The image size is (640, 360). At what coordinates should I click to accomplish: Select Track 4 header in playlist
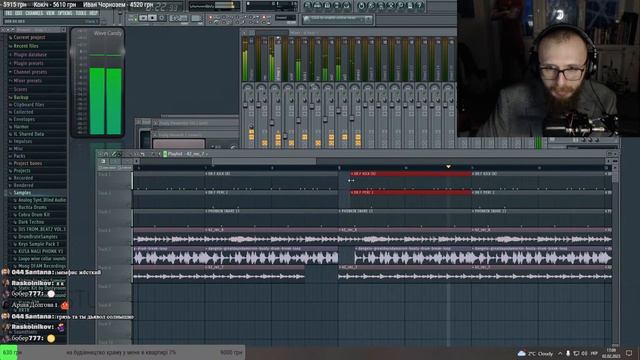(x=114, y=237)
